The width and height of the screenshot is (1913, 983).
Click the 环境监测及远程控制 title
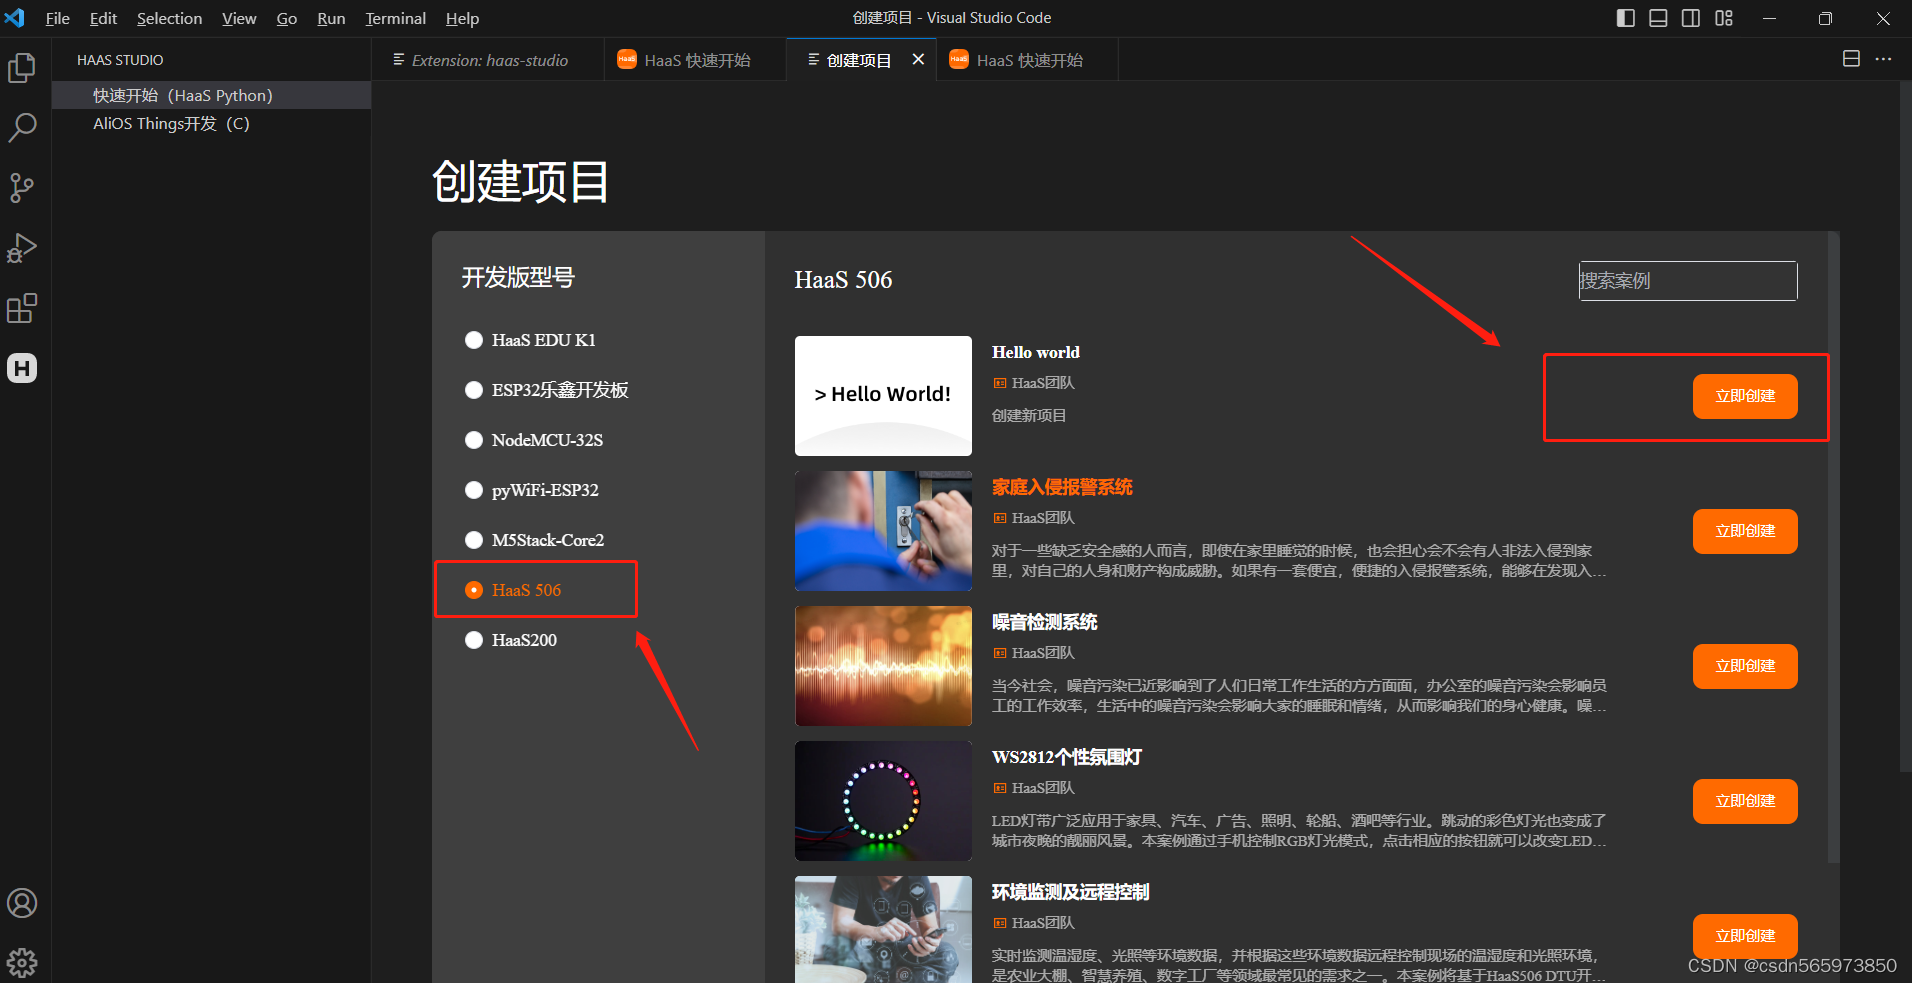point(1070,892)
